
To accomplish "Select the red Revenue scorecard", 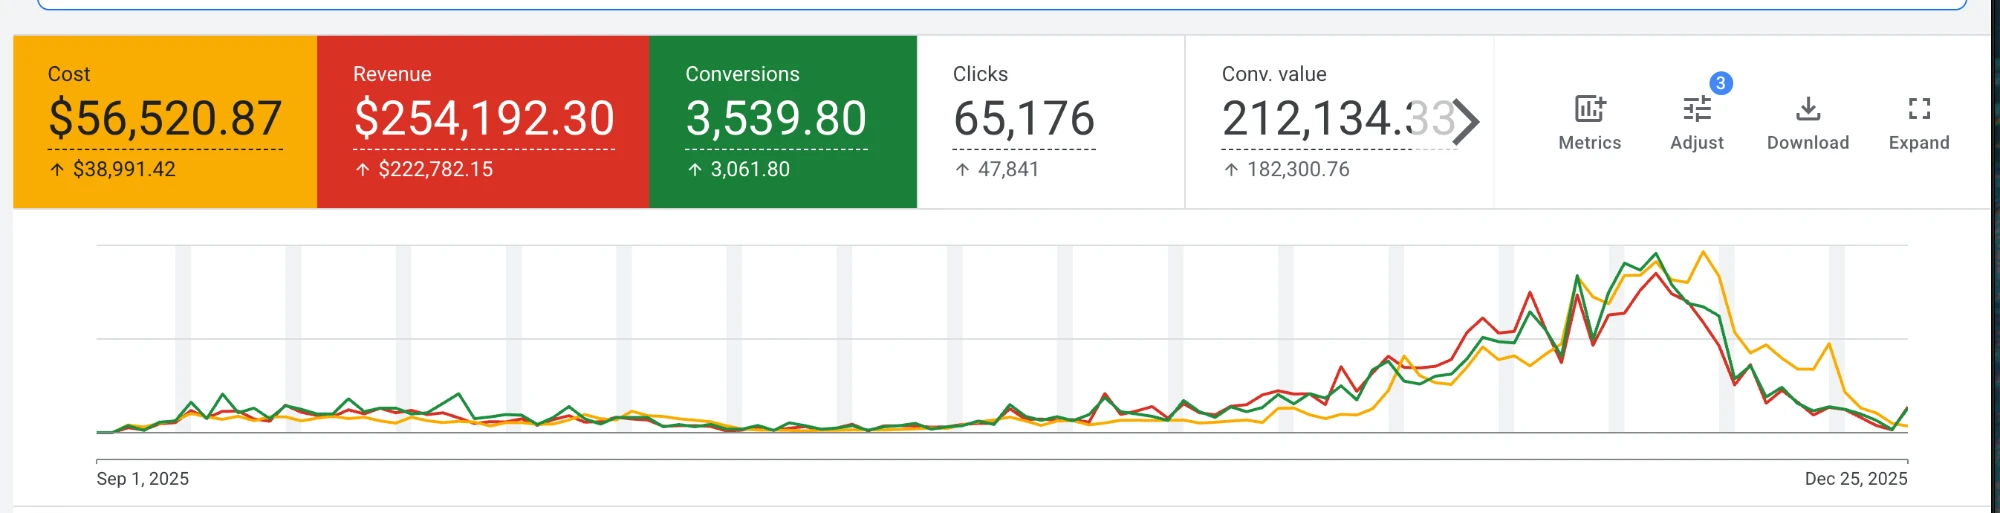I will click(483, 122).
